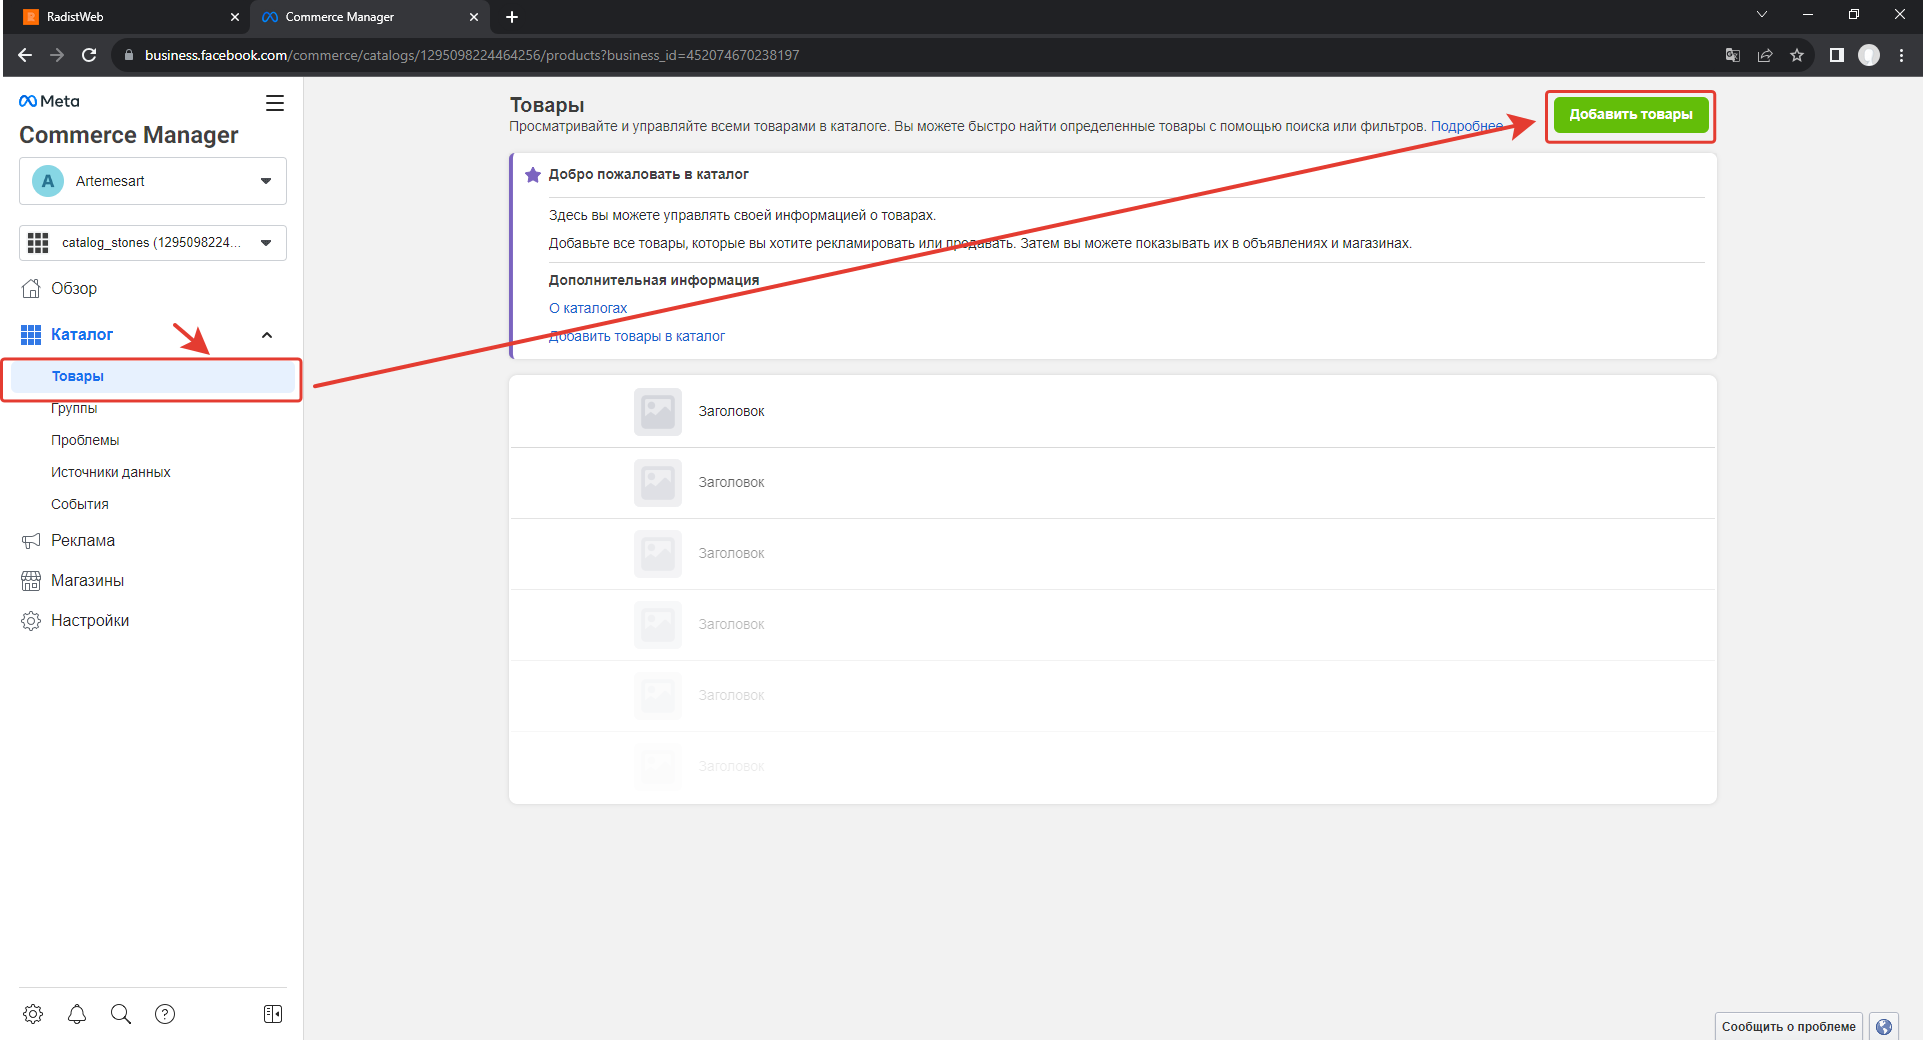
Task: Open Проблемы in the sidebar
Action: pyautogui.click(x=85, y=441)
